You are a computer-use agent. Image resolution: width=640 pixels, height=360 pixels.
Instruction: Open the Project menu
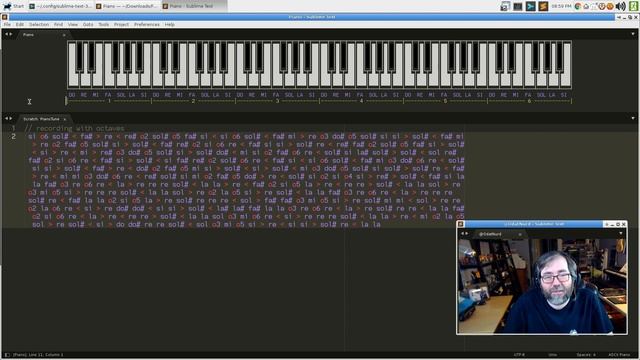(x=121, y=24)
